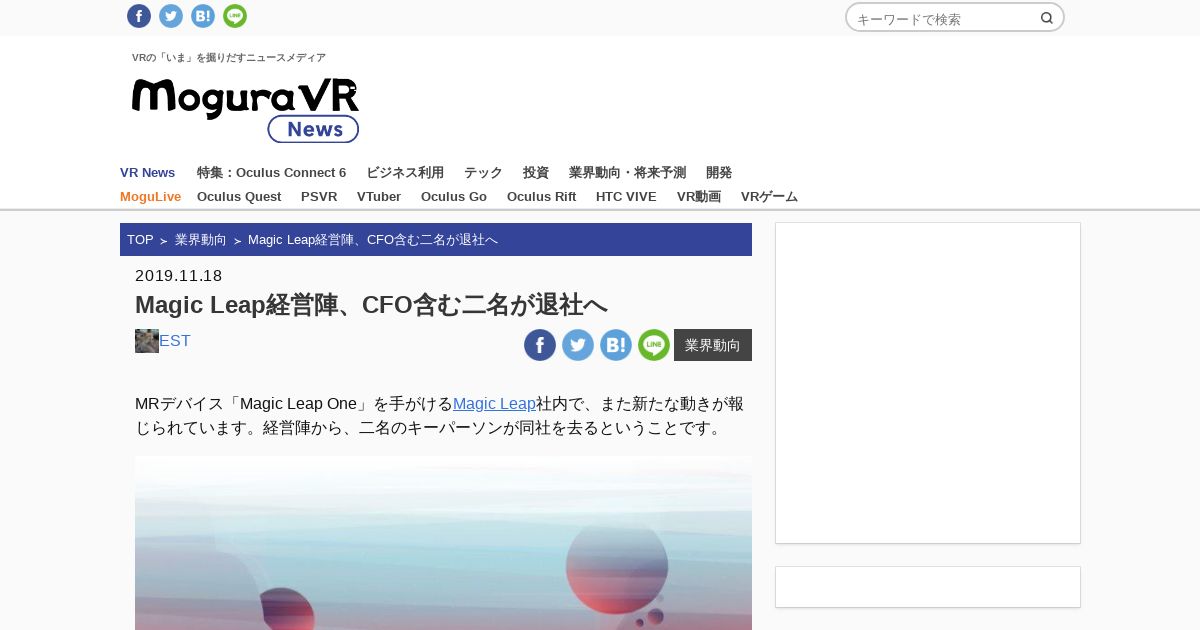Open the 投資 menu item
1200x630 pixels.
(x=536, y=172)
